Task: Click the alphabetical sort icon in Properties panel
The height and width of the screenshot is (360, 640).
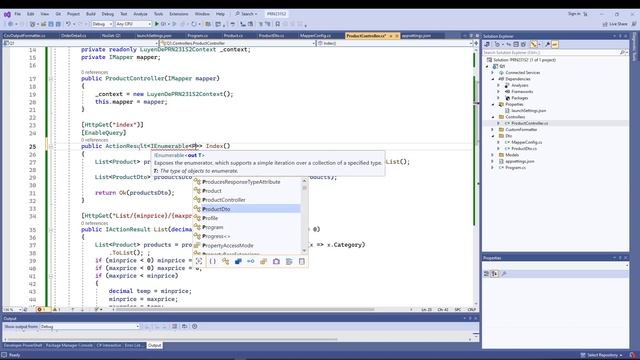Action: pyautogui.click(x=495, y=273)
